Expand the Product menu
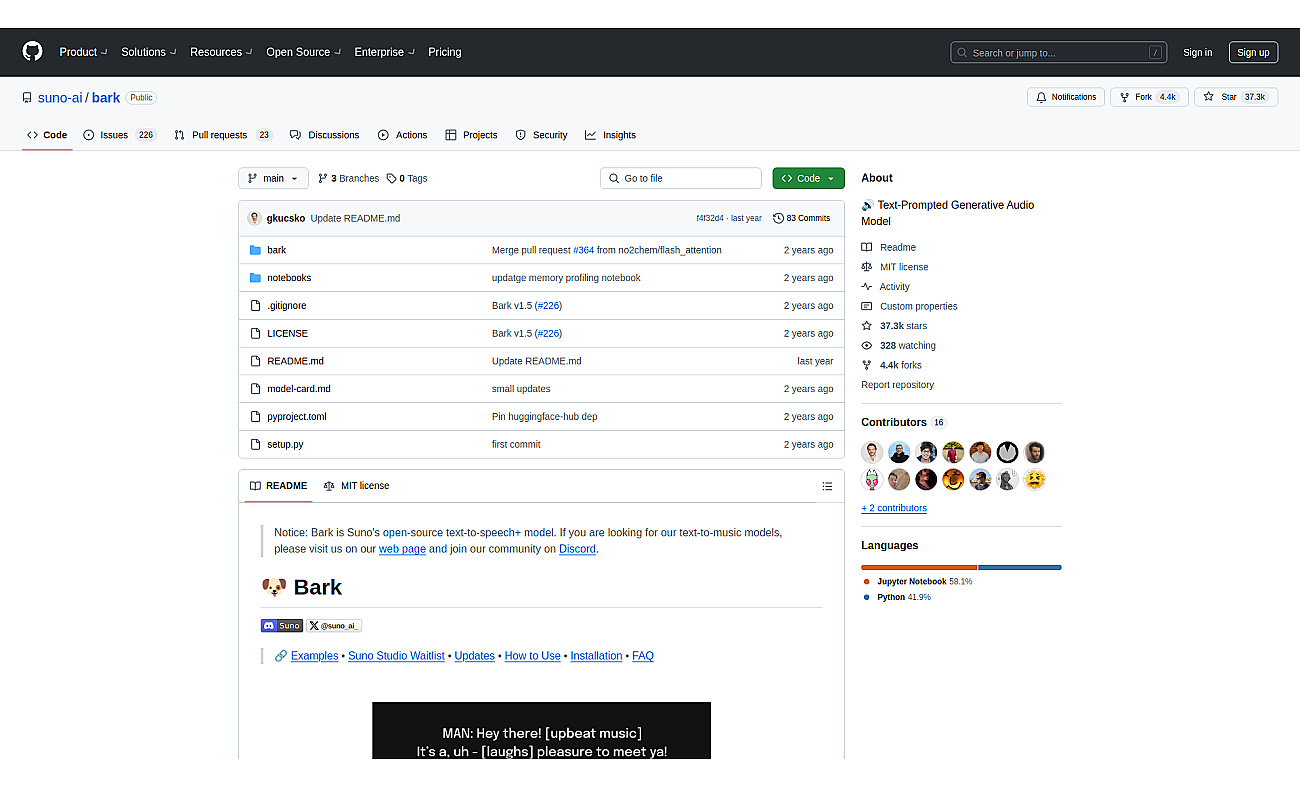 tap(83, 52)
